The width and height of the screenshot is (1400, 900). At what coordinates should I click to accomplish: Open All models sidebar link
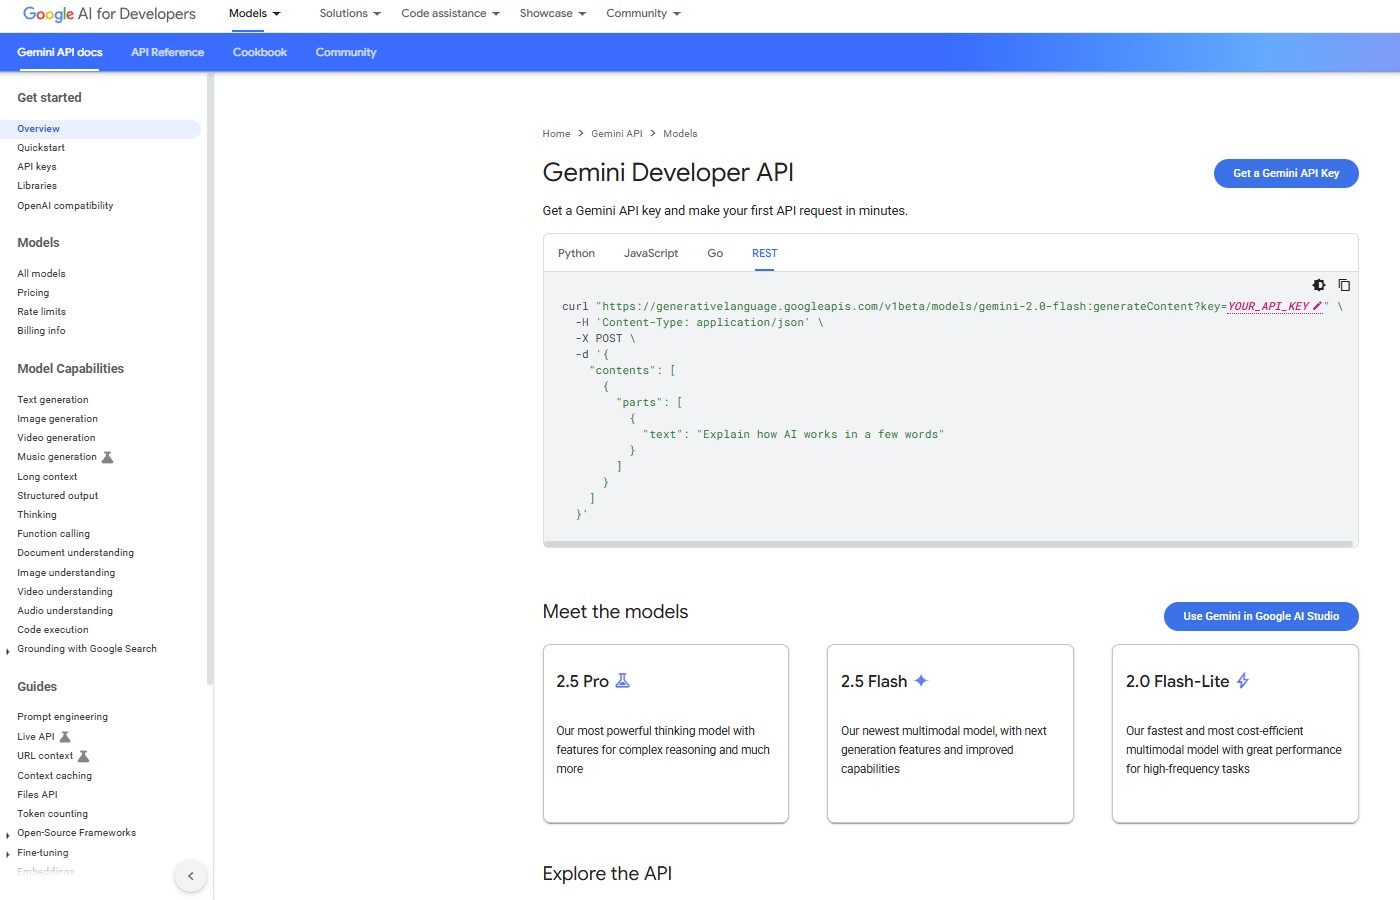41,274
